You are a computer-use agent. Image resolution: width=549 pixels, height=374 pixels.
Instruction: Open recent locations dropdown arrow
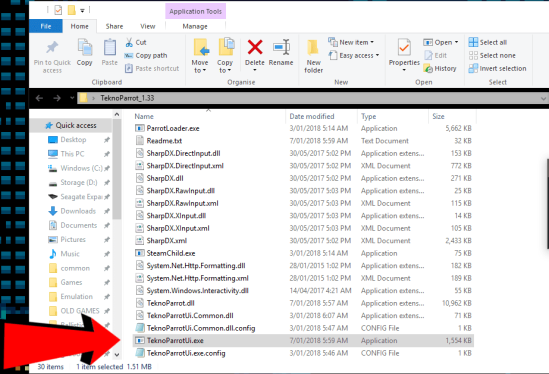click(x=72, y=98)
